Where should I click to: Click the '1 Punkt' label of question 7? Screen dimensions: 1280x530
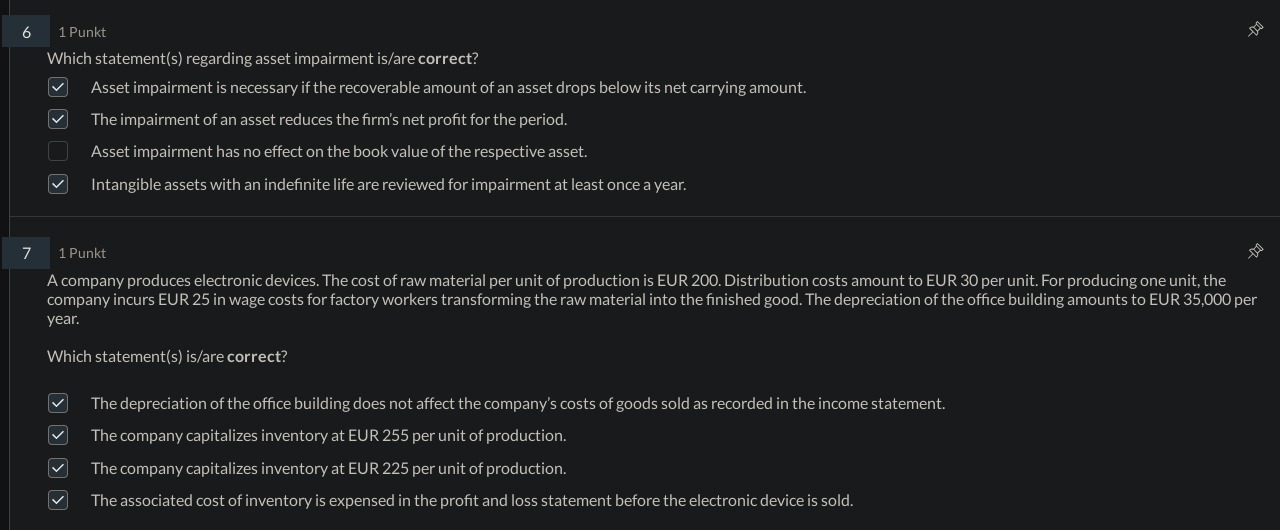(82, 253)
